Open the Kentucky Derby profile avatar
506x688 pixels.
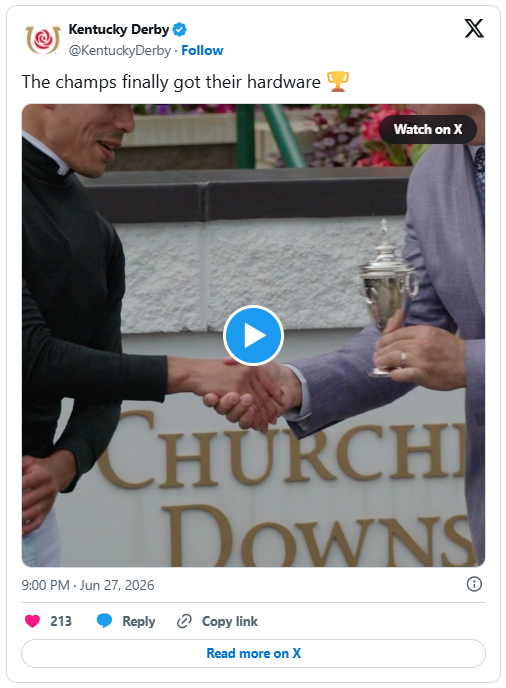tap(43, 39)
